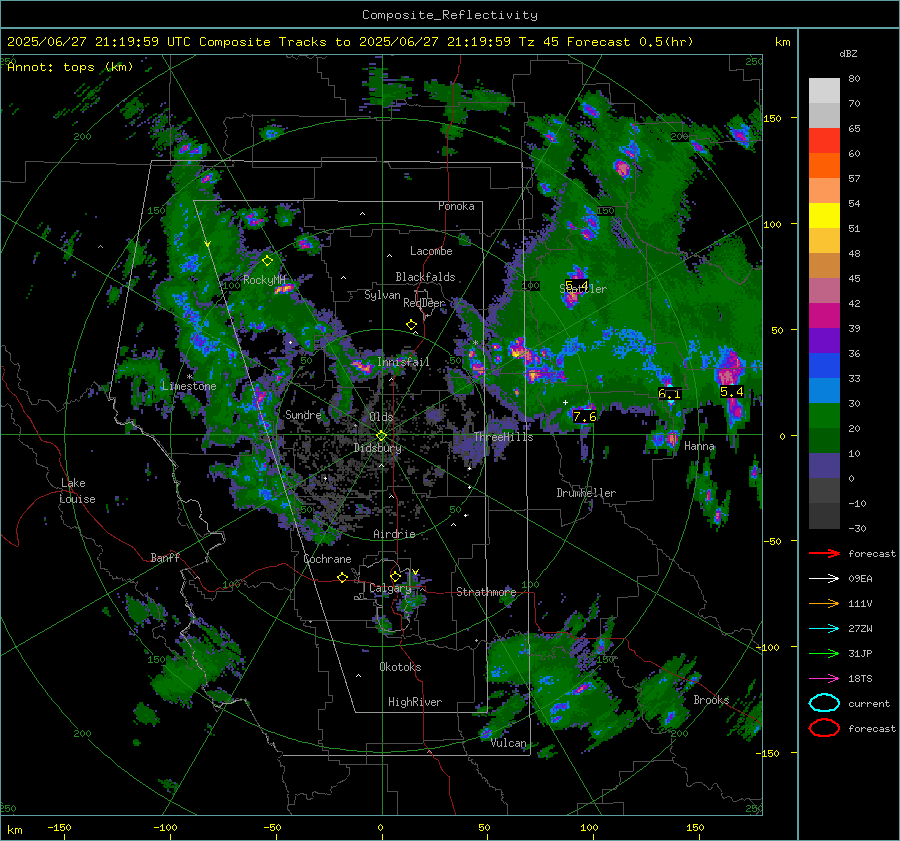Click the 'Annot: tops (km)' annotation text
The width and height of the screenshot is (900, 841).
tap(70, 67)
